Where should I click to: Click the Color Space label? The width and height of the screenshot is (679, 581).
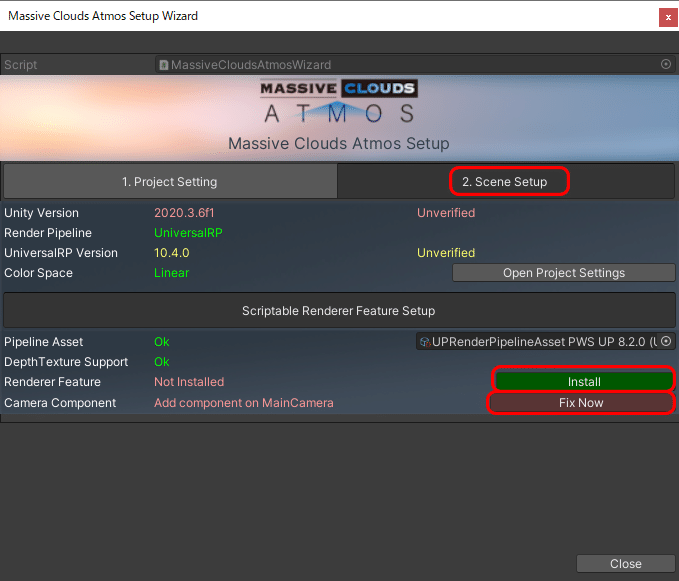tap(39, 273)
